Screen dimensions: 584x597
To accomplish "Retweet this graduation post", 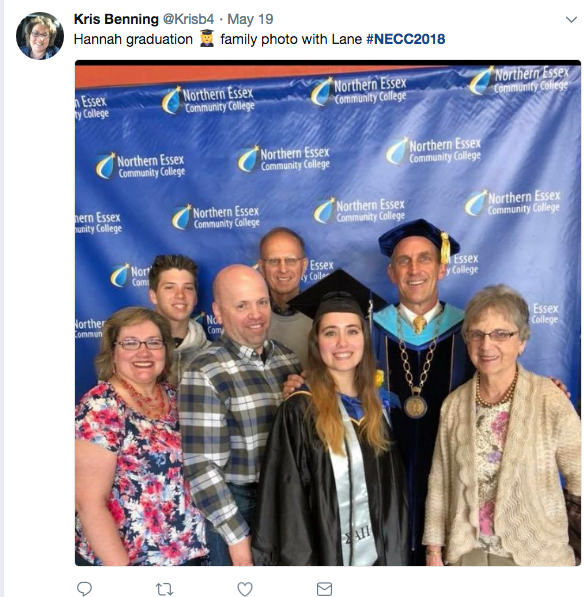I will point(164,589).
